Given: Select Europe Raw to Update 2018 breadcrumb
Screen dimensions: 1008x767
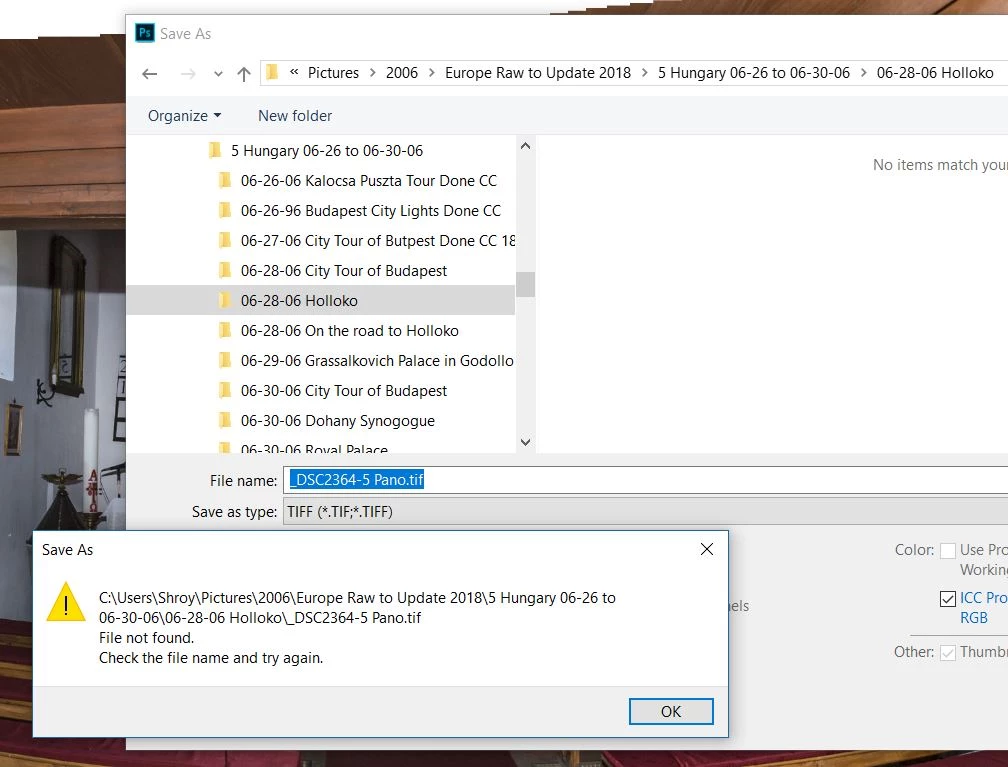Looking at the screenshot, I should pos(537,73).
